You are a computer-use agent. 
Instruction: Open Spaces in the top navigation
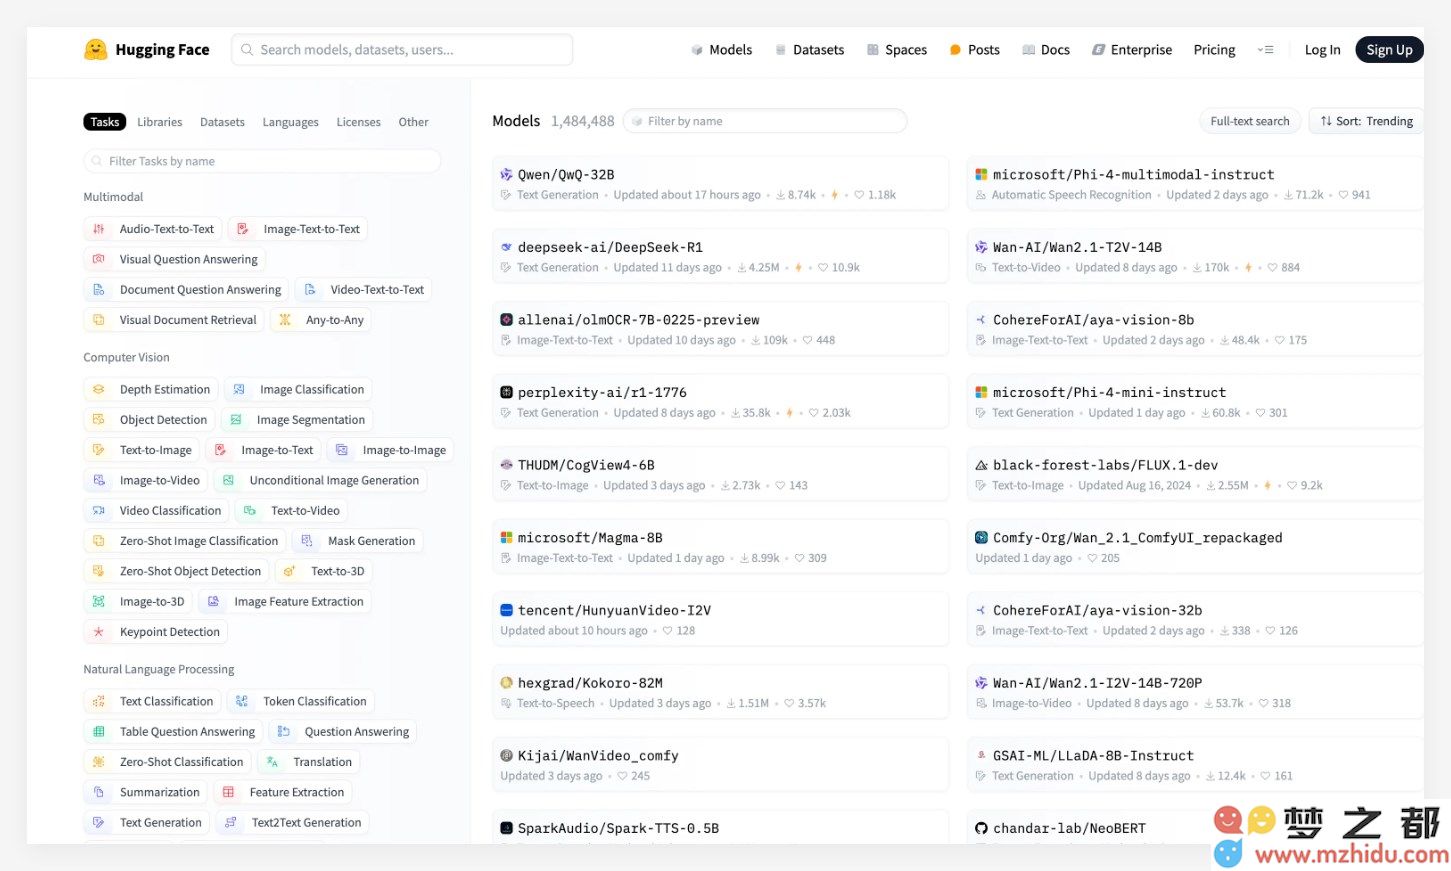[x=897, y=50]
